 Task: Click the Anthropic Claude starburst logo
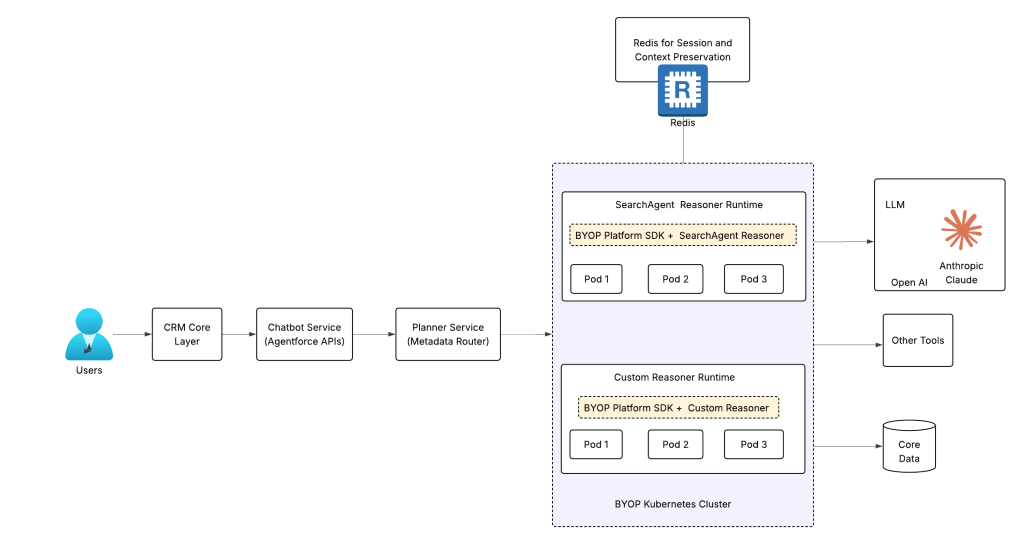[x=961, y=229]
